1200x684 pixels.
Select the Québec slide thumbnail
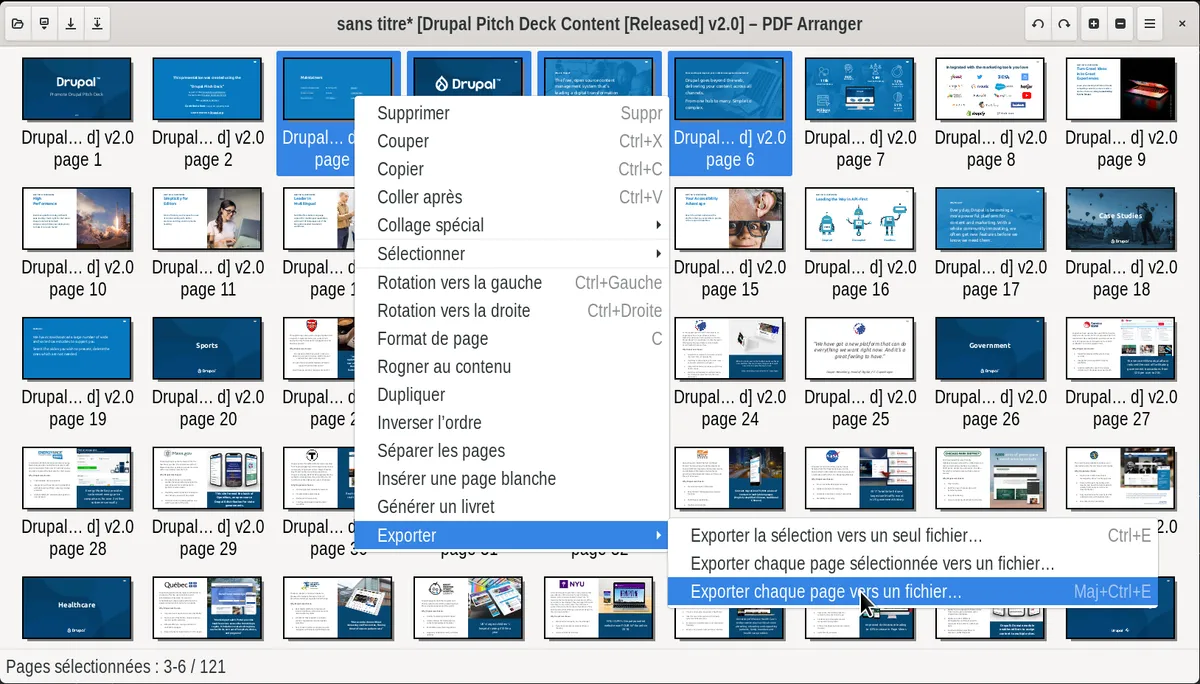(208, 607)
